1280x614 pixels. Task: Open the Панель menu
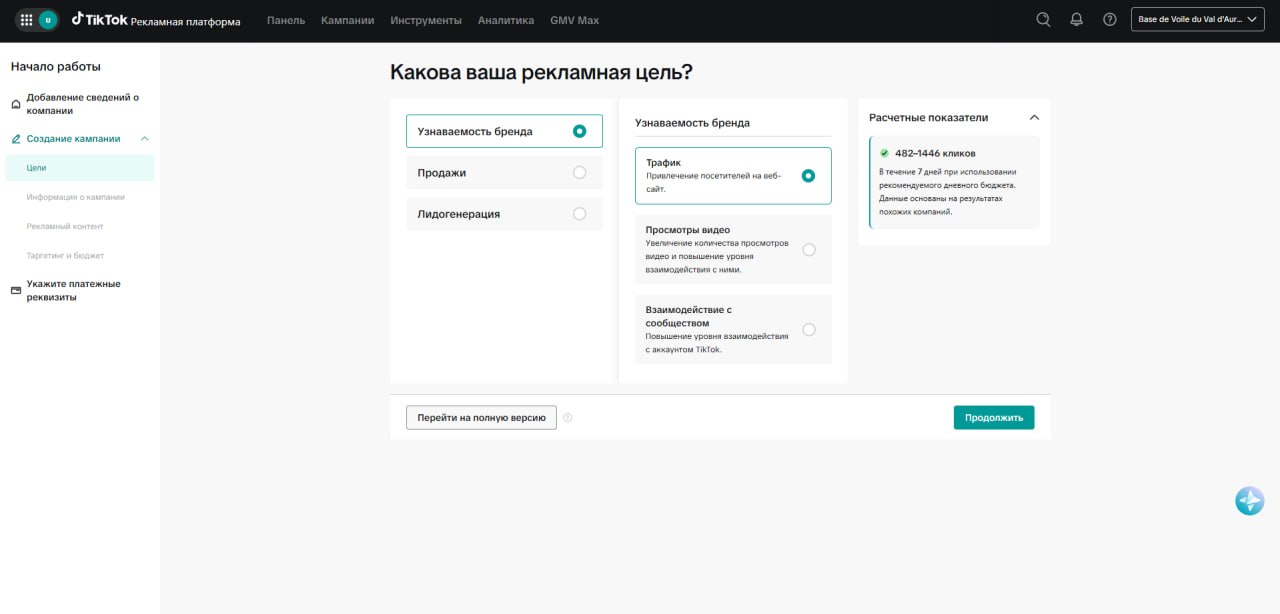pos(286,20)
